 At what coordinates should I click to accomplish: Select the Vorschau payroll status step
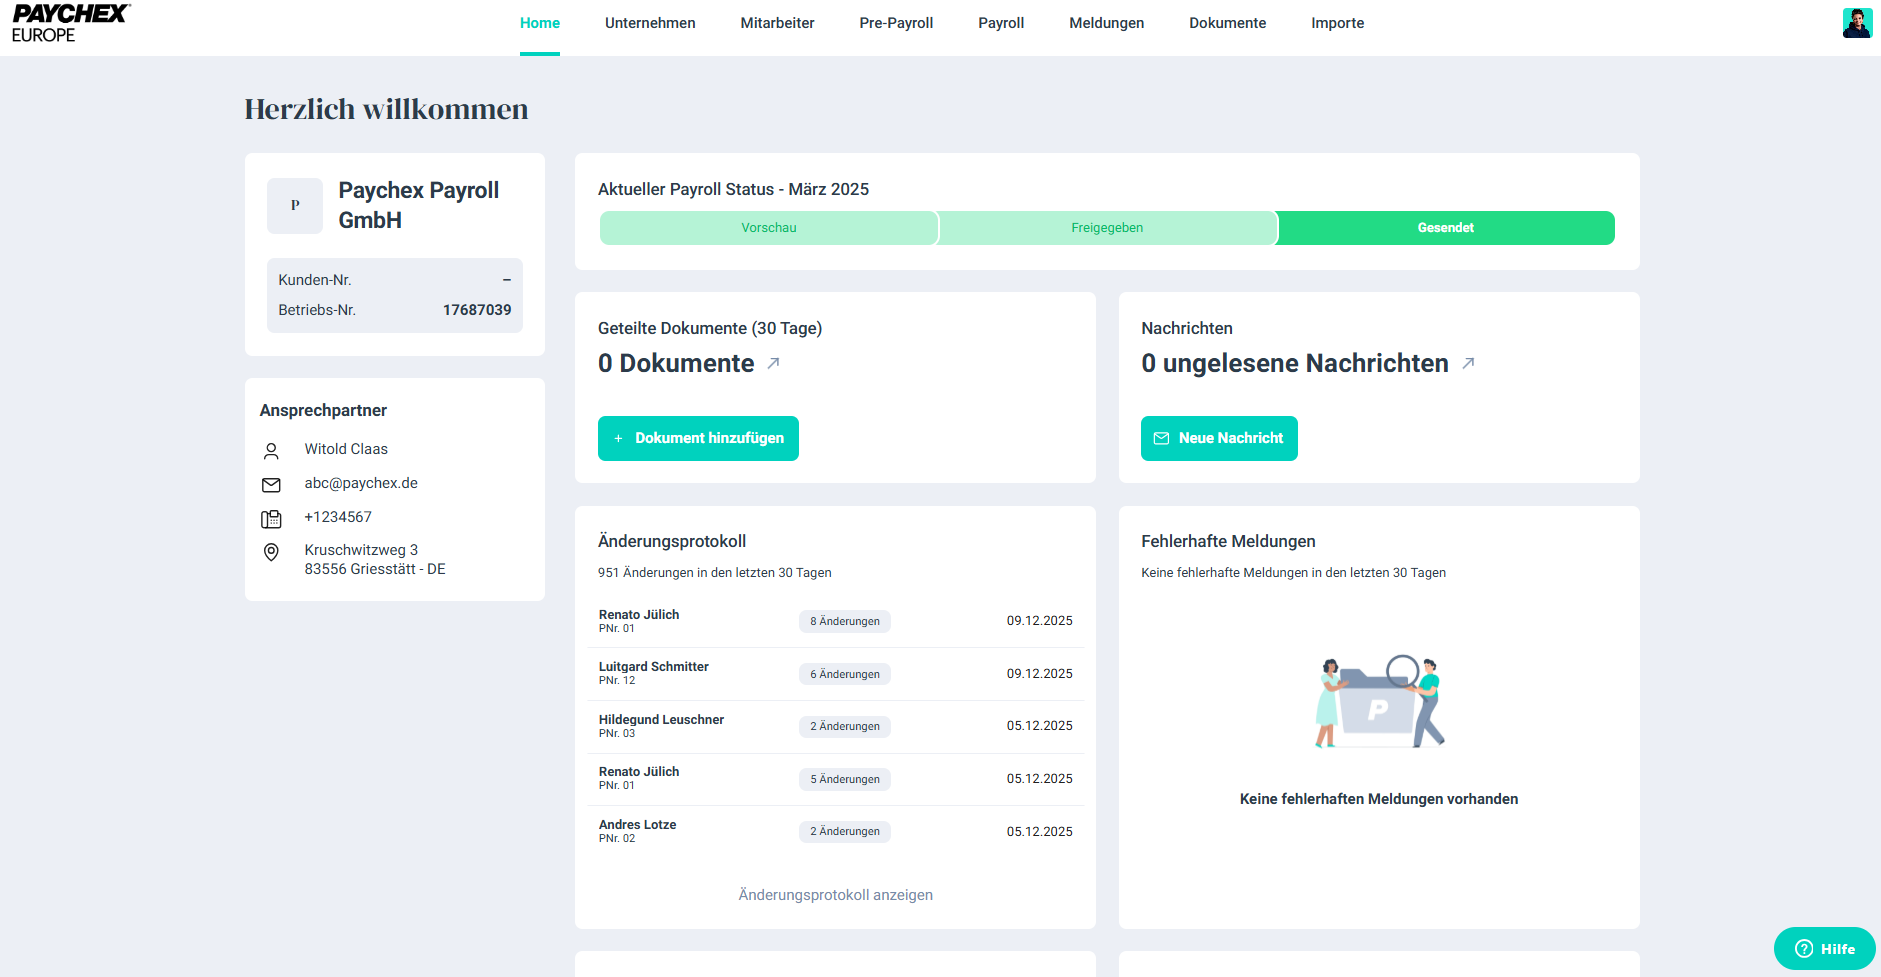[x=768, y=228]
